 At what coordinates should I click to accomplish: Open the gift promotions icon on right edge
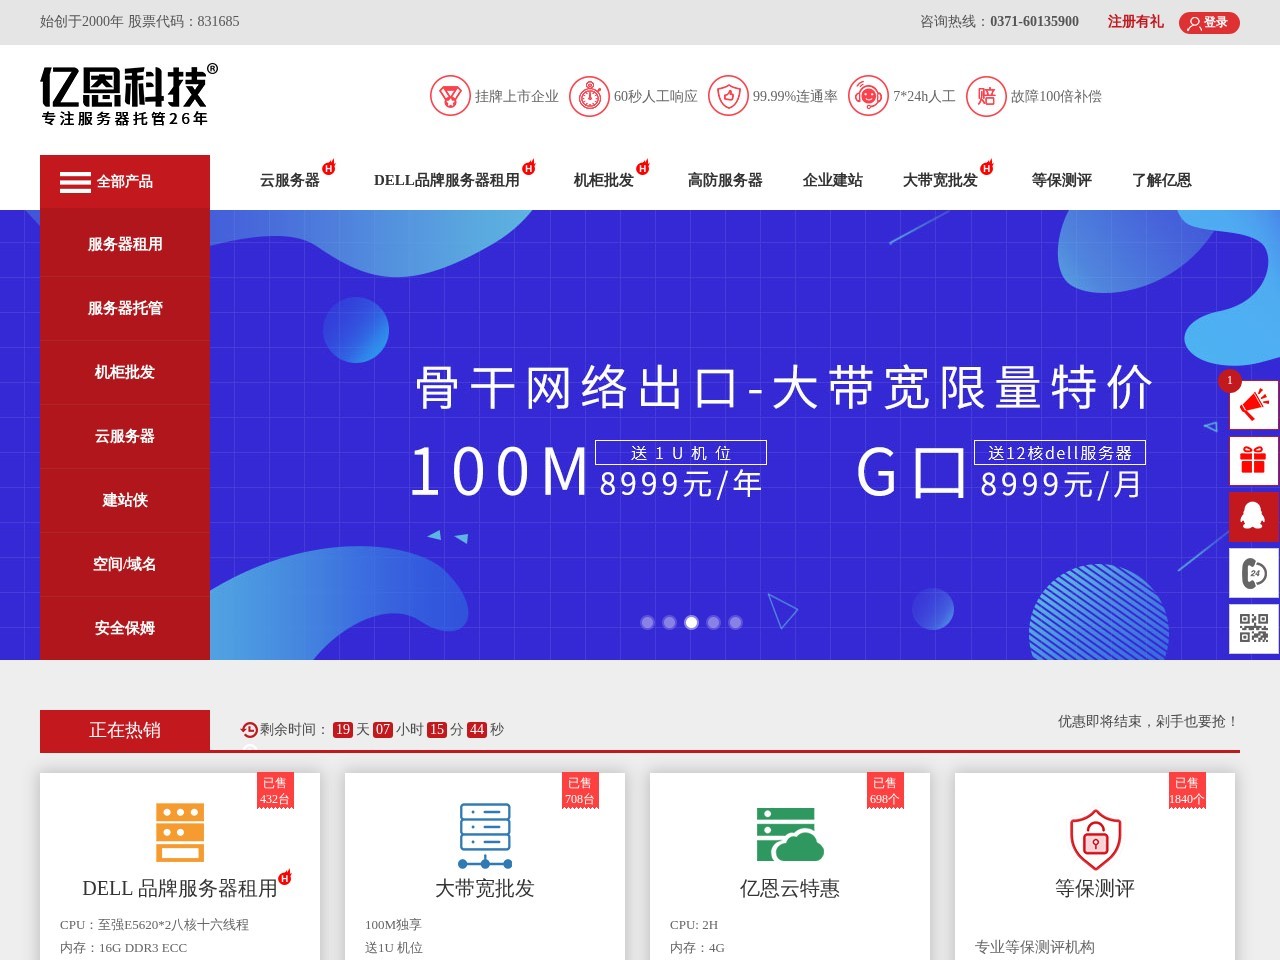[1254, 460]
